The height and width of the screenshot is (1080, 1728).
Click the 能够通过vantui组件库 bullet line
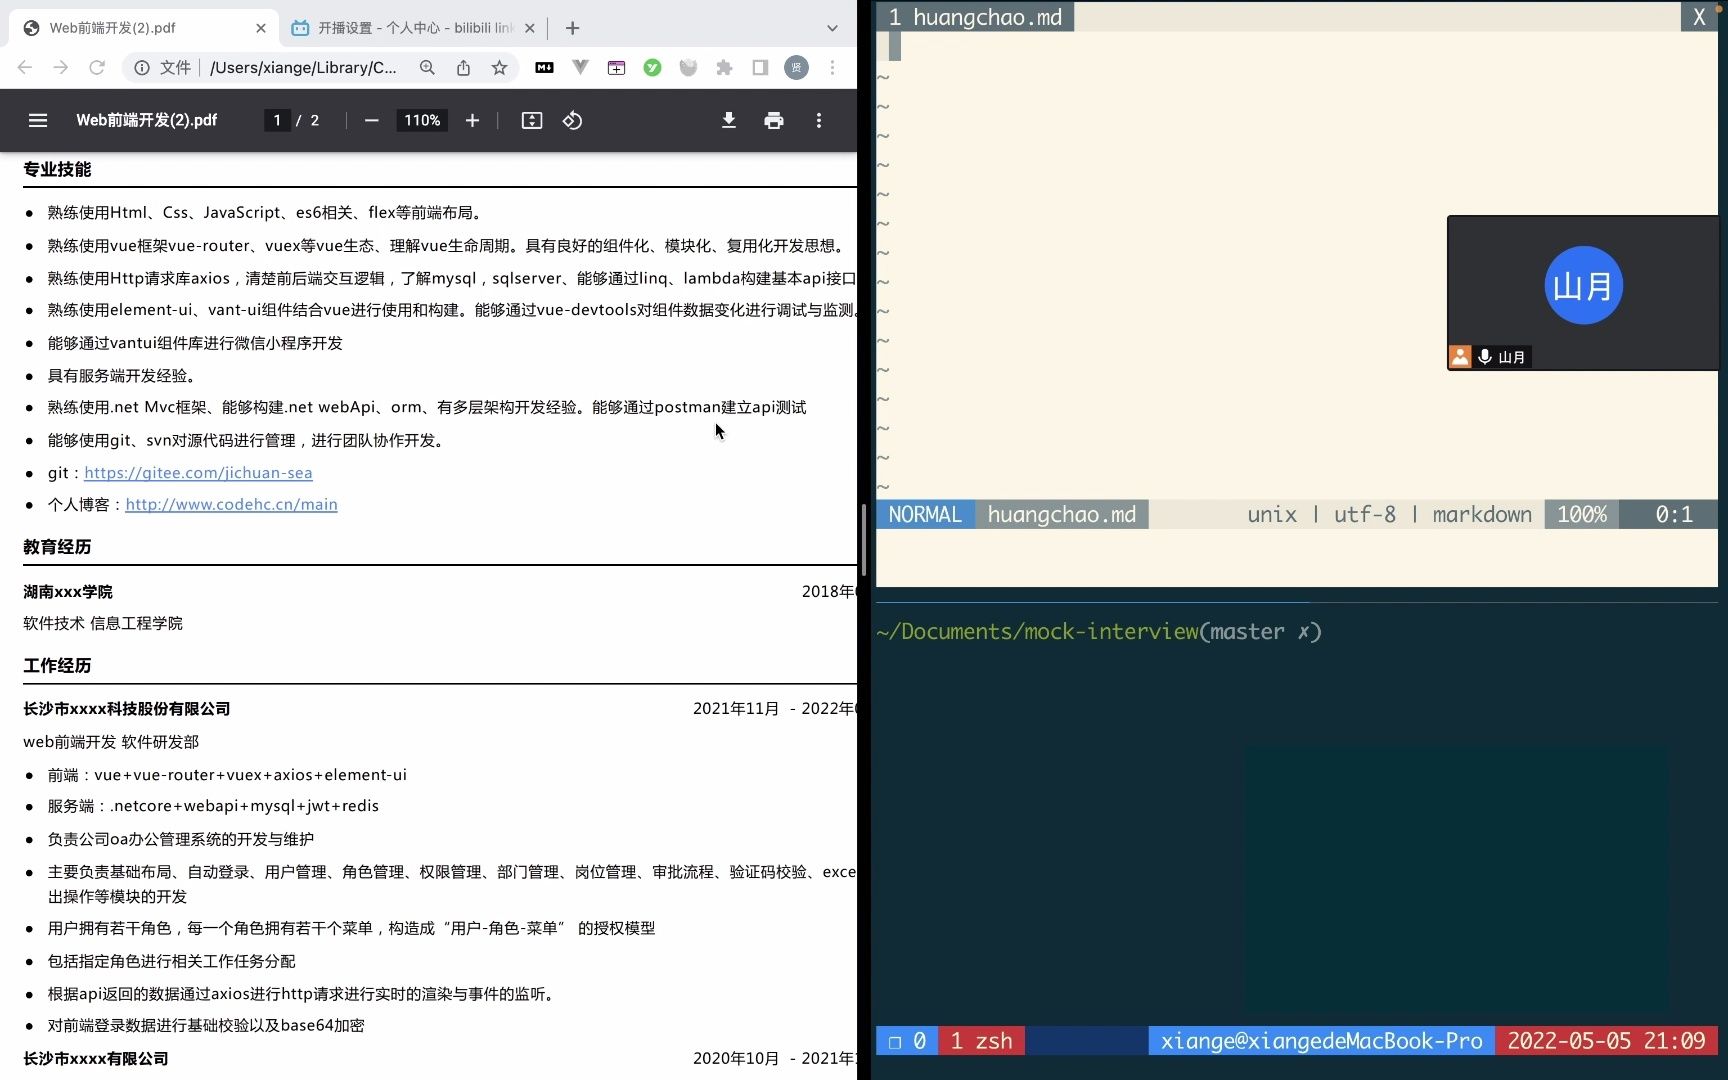click(195, 343)
